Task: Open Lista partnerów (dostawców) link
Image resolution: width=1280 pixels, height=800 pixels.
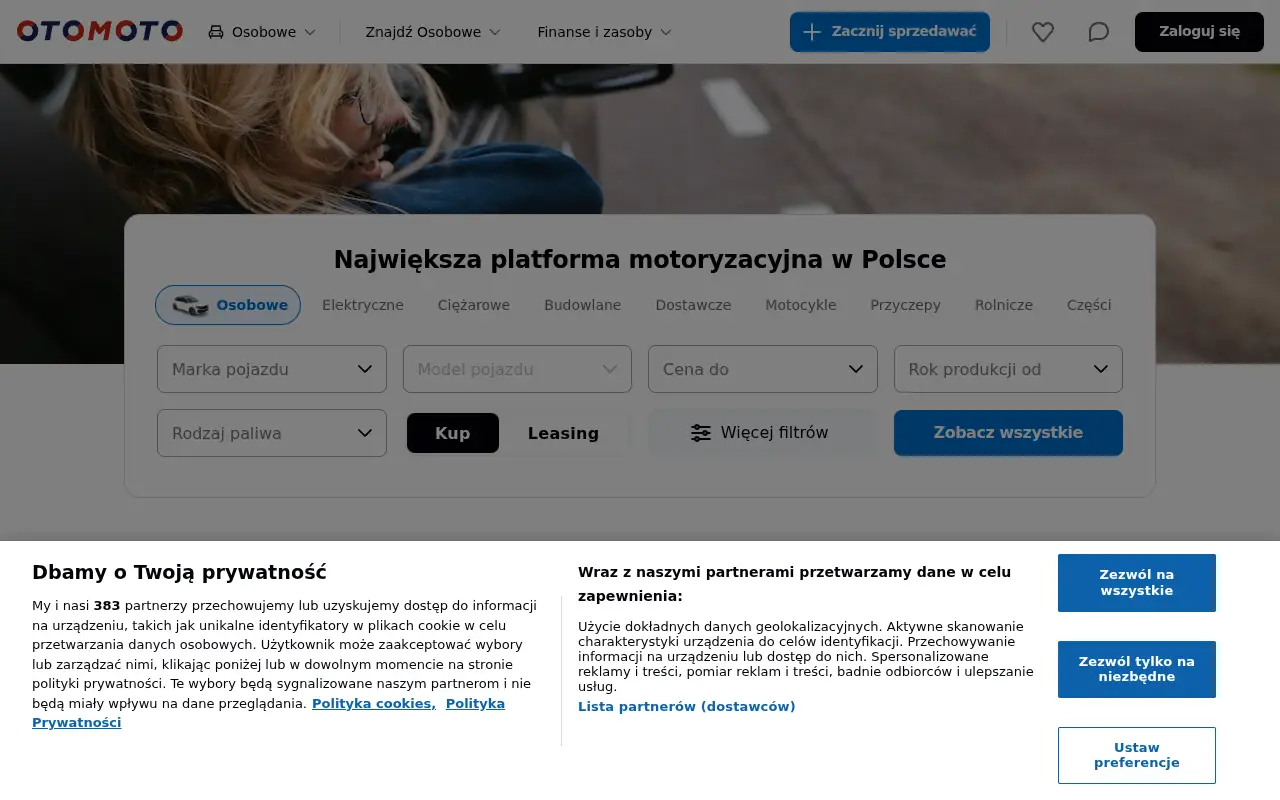Action: pyautogui.click(x=687, y=706)
